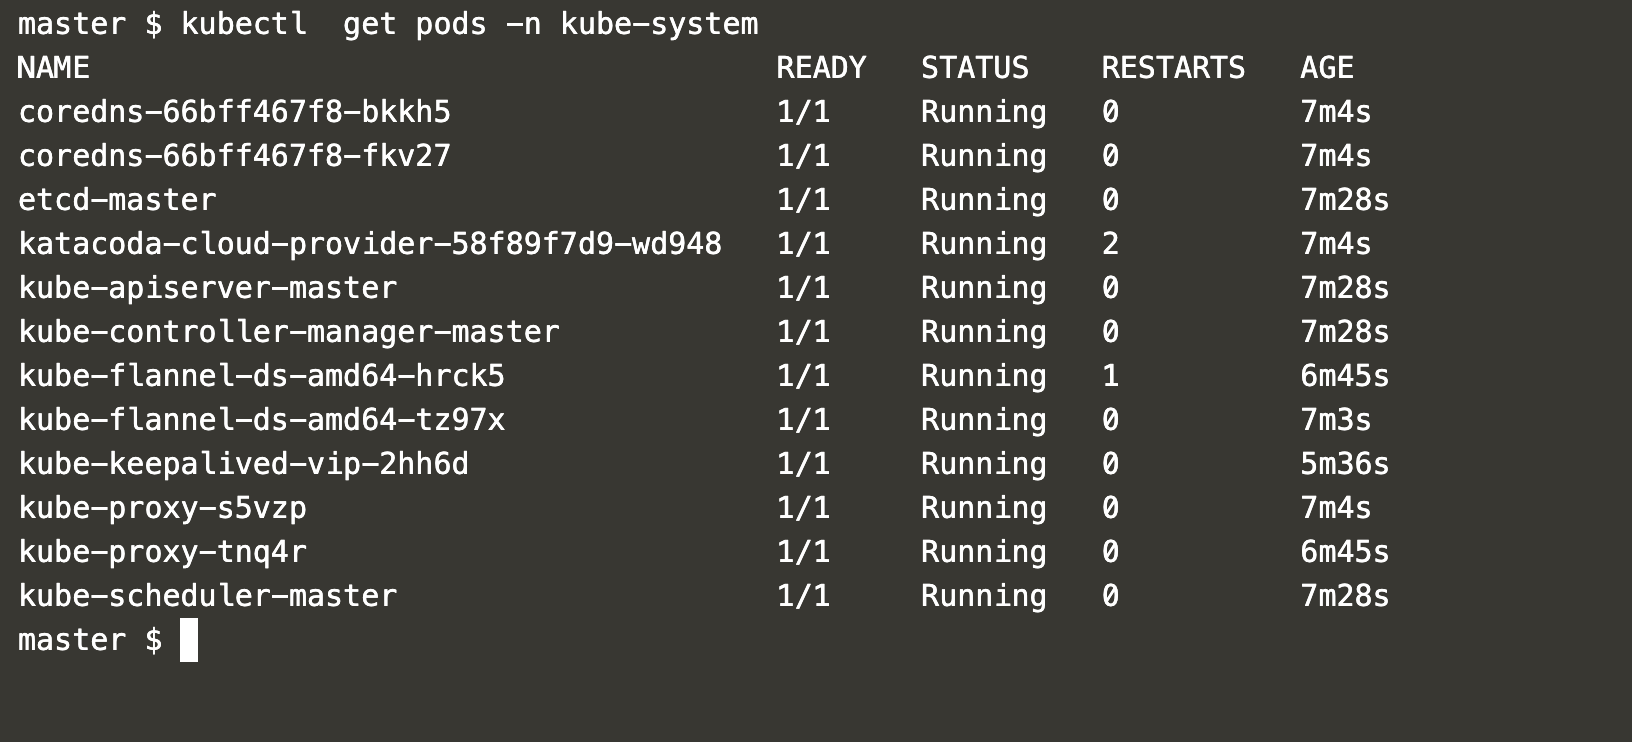The width and height of the screenshot is (1632, 742).
Task: Click the READY column header
Action: coord(821,68)
